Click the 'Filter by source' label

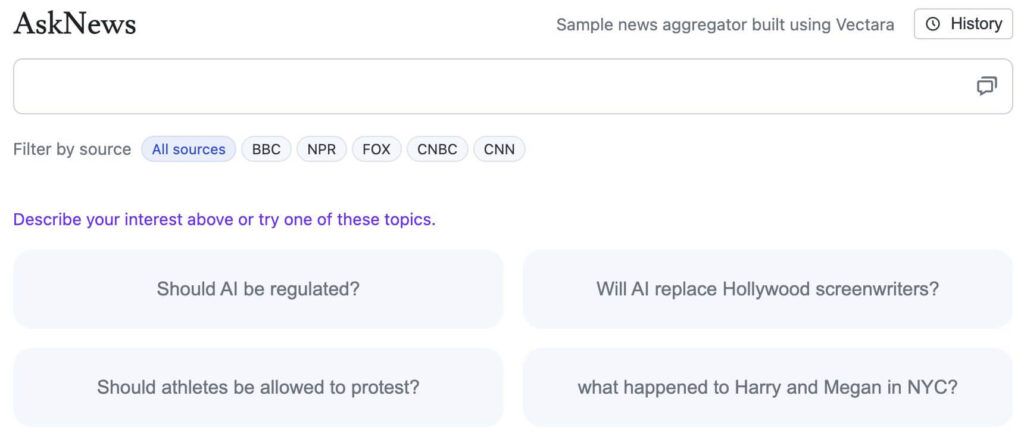(x=72, y=149)
